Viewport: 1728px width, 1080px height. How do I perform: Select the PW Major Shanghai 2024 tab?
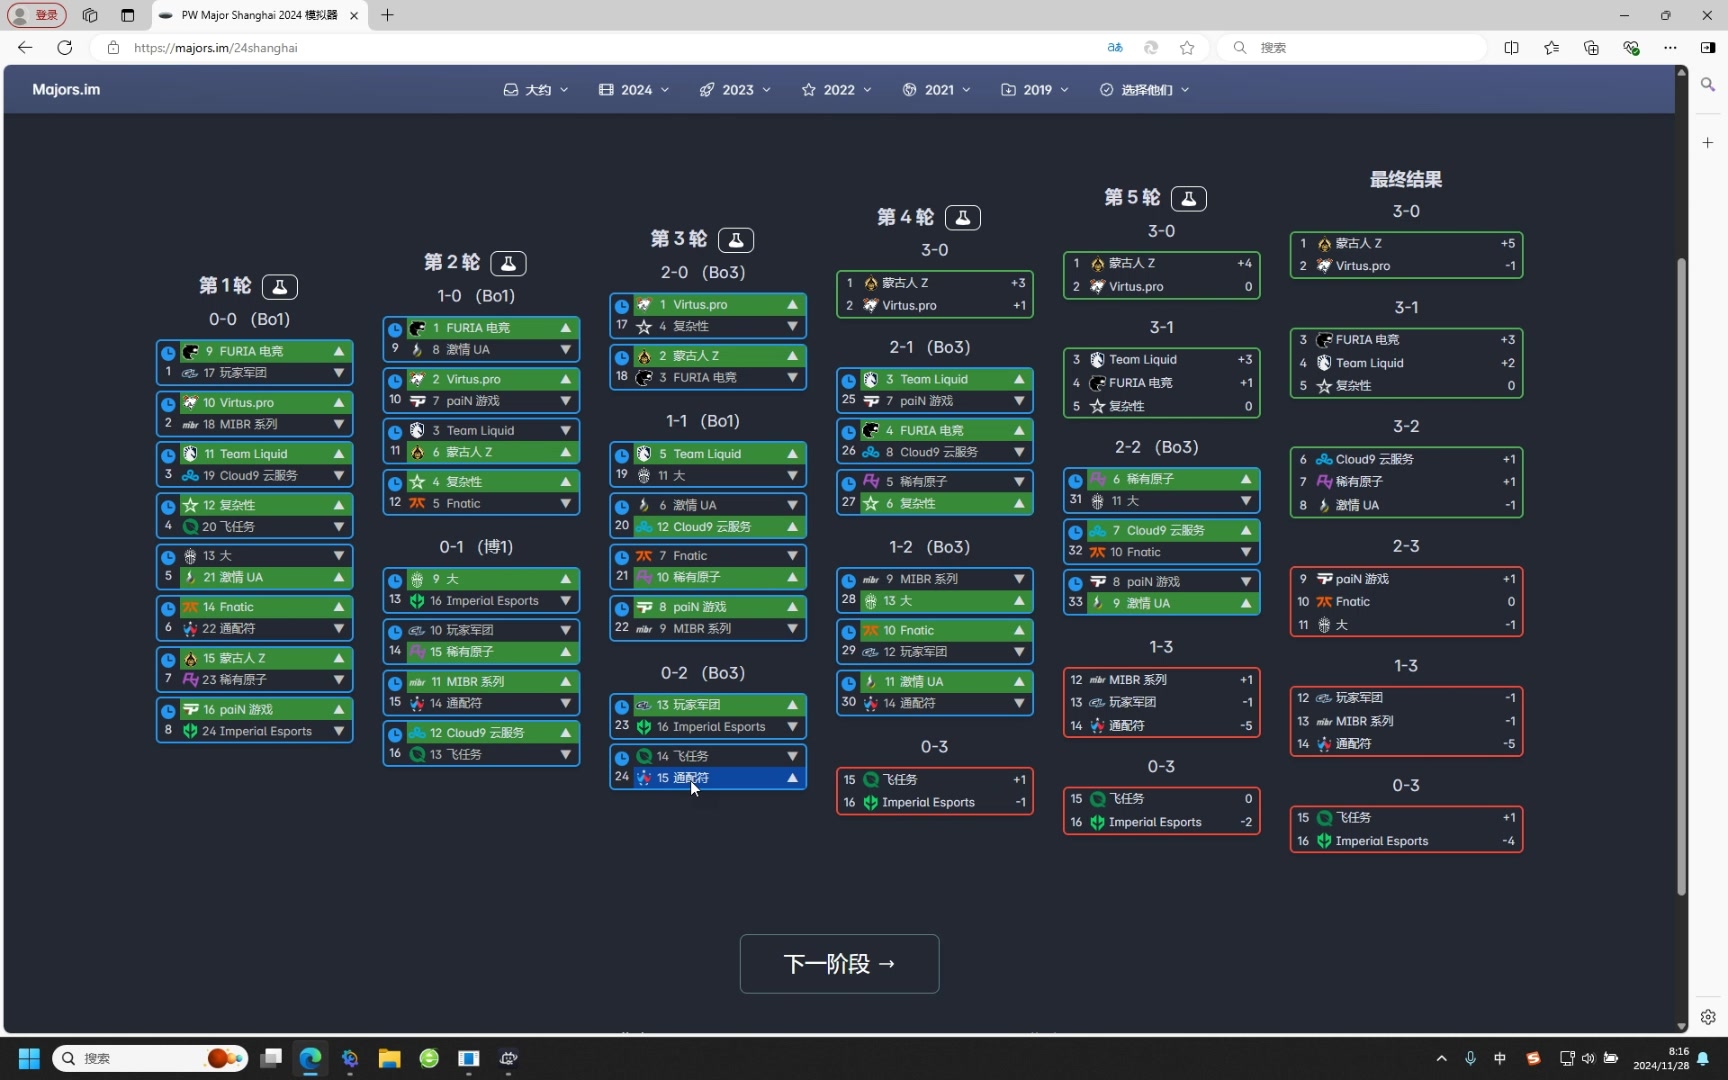(259, 15)
